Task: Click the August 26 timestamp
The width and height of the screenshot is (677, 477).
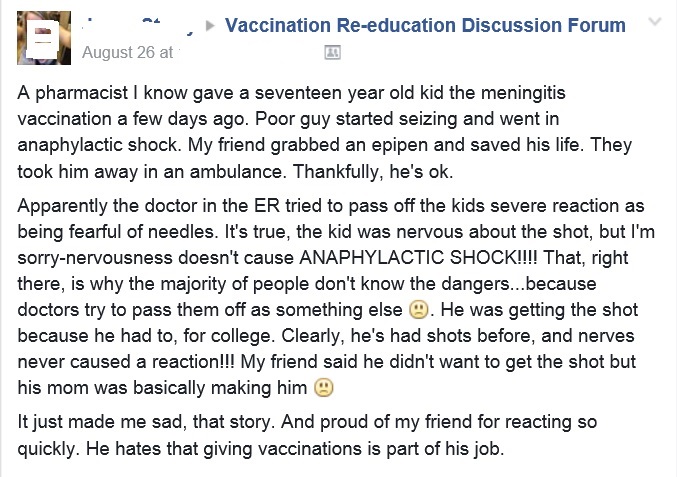Action: pos(128,53)
